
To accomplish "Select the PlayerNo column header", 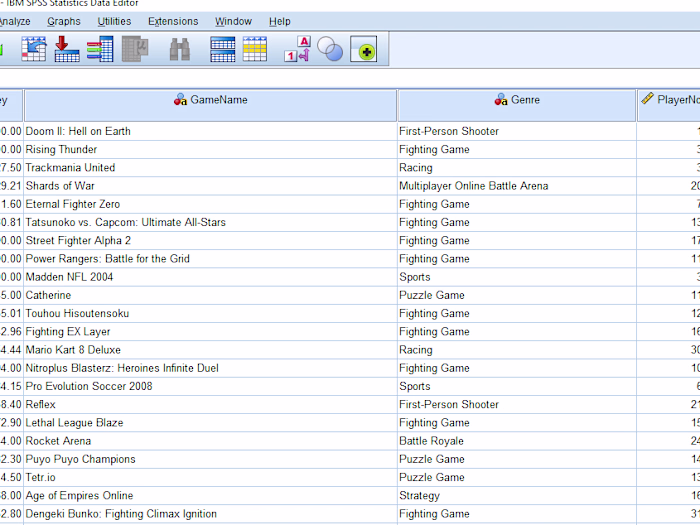I will tap(669, 105).
